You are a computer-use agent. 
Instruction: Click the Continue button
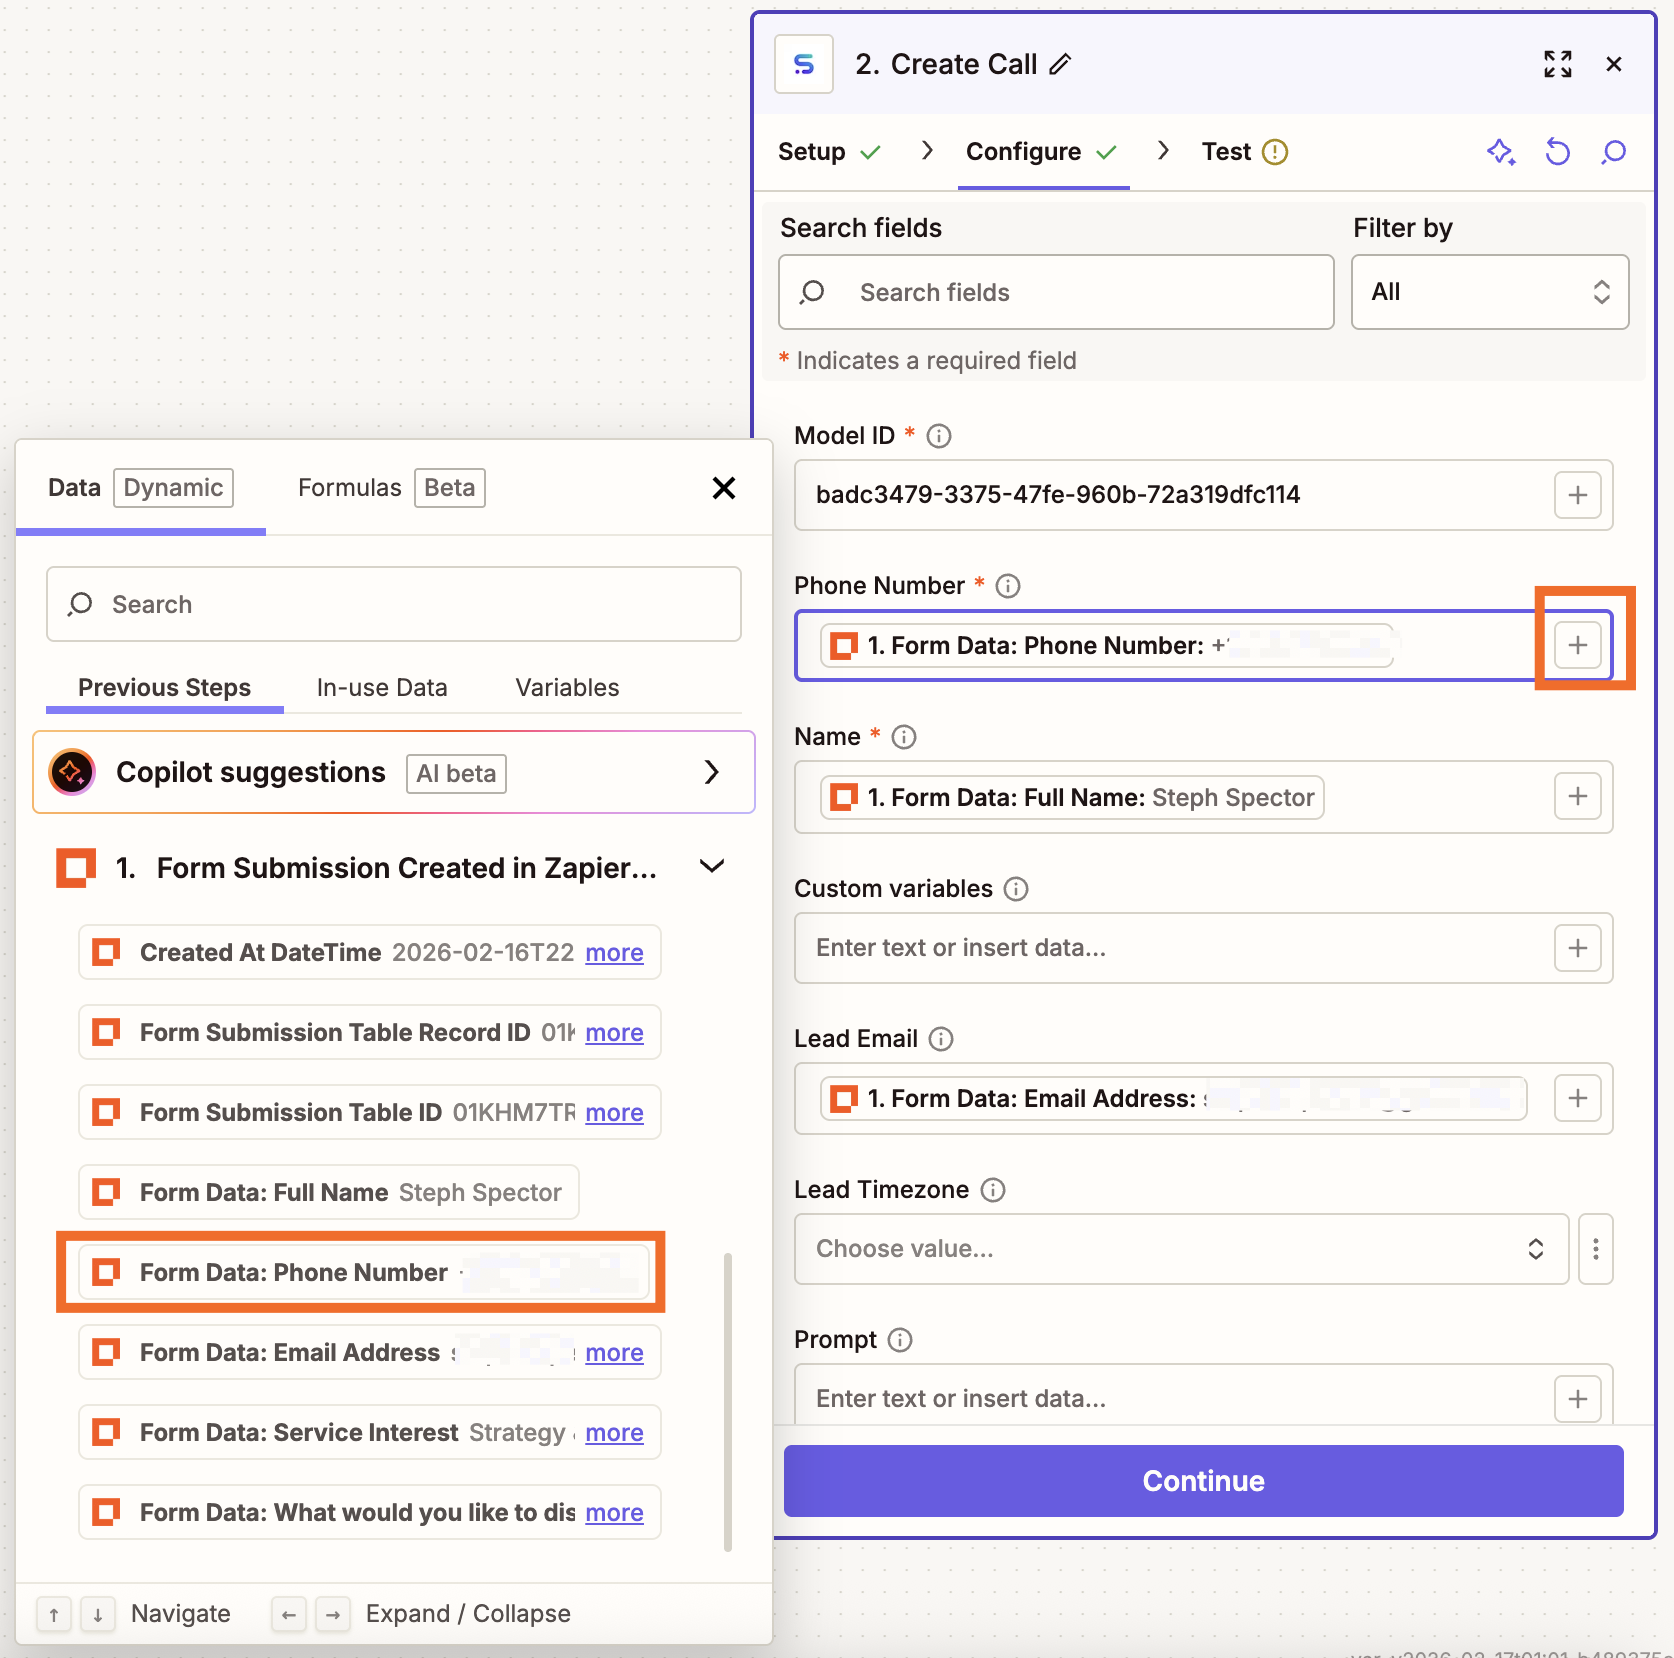click(x=1203, y=1480)
